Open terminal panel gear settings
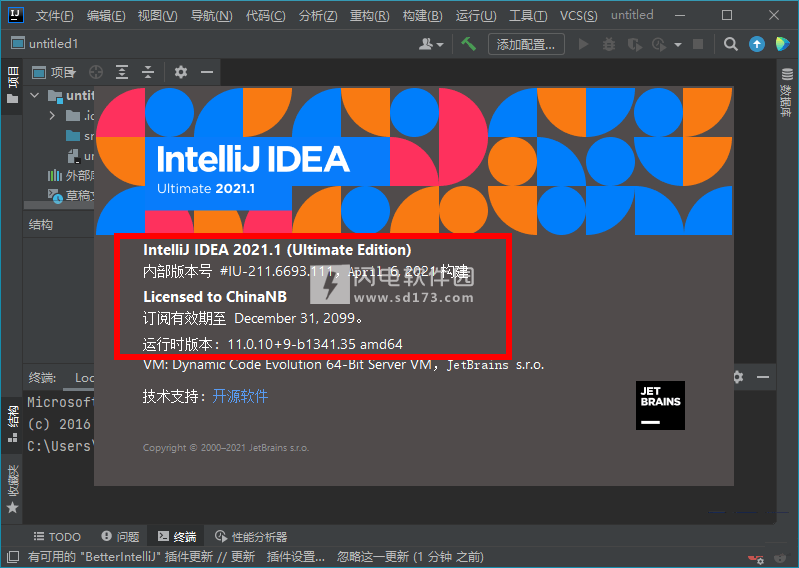 tap(738, 377)
